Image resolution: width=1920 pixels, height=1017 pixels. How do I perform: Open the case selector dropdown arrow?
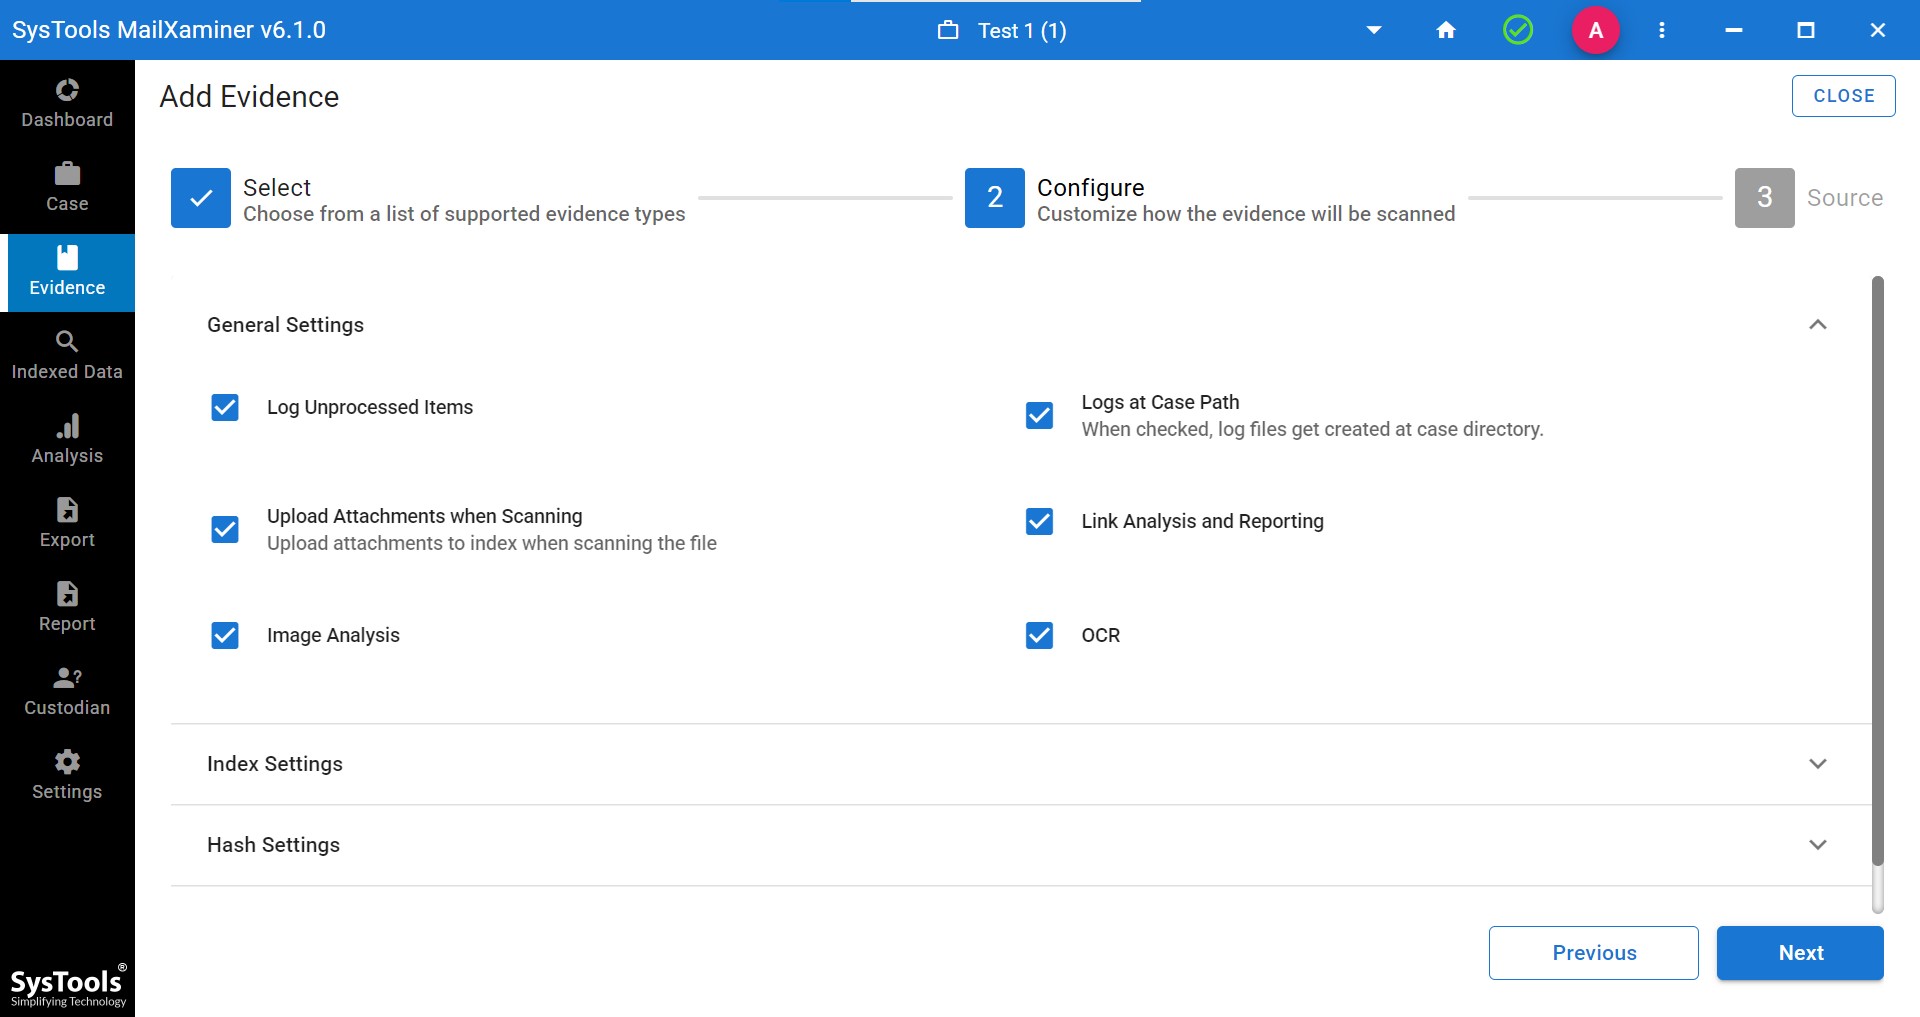(1374, 30)
